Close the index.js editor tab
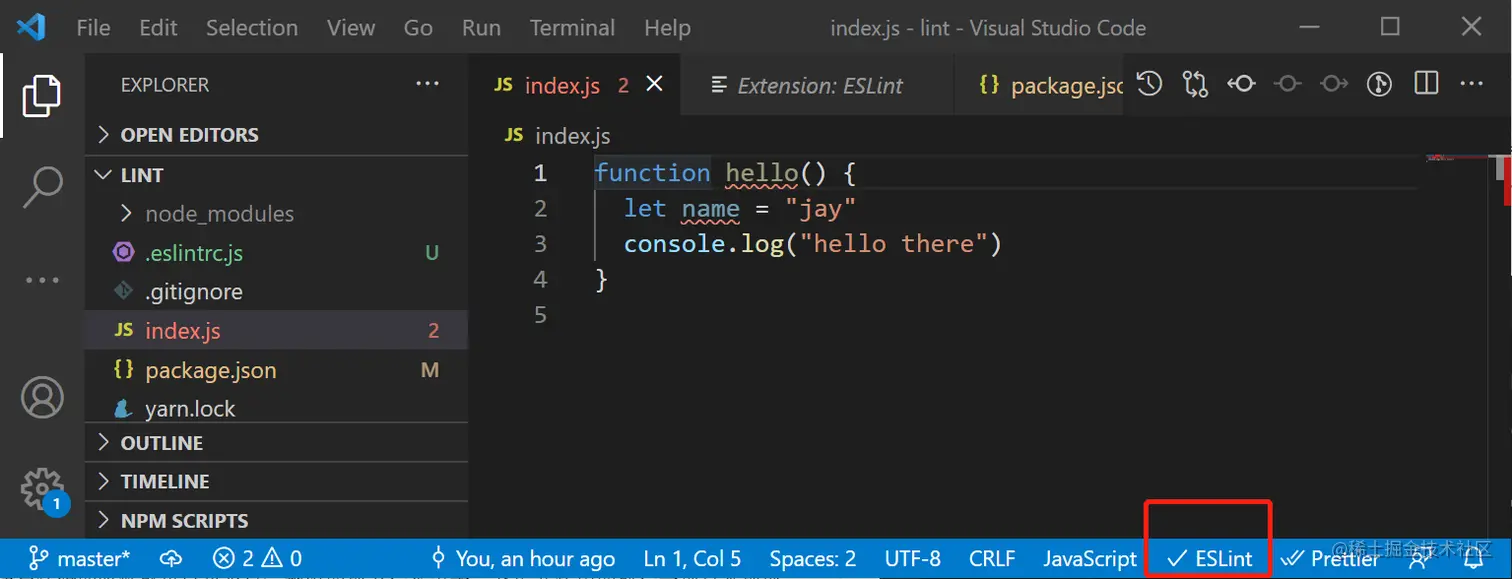The width and height of the screenshot is (1512, 579). tap(654, 85)
